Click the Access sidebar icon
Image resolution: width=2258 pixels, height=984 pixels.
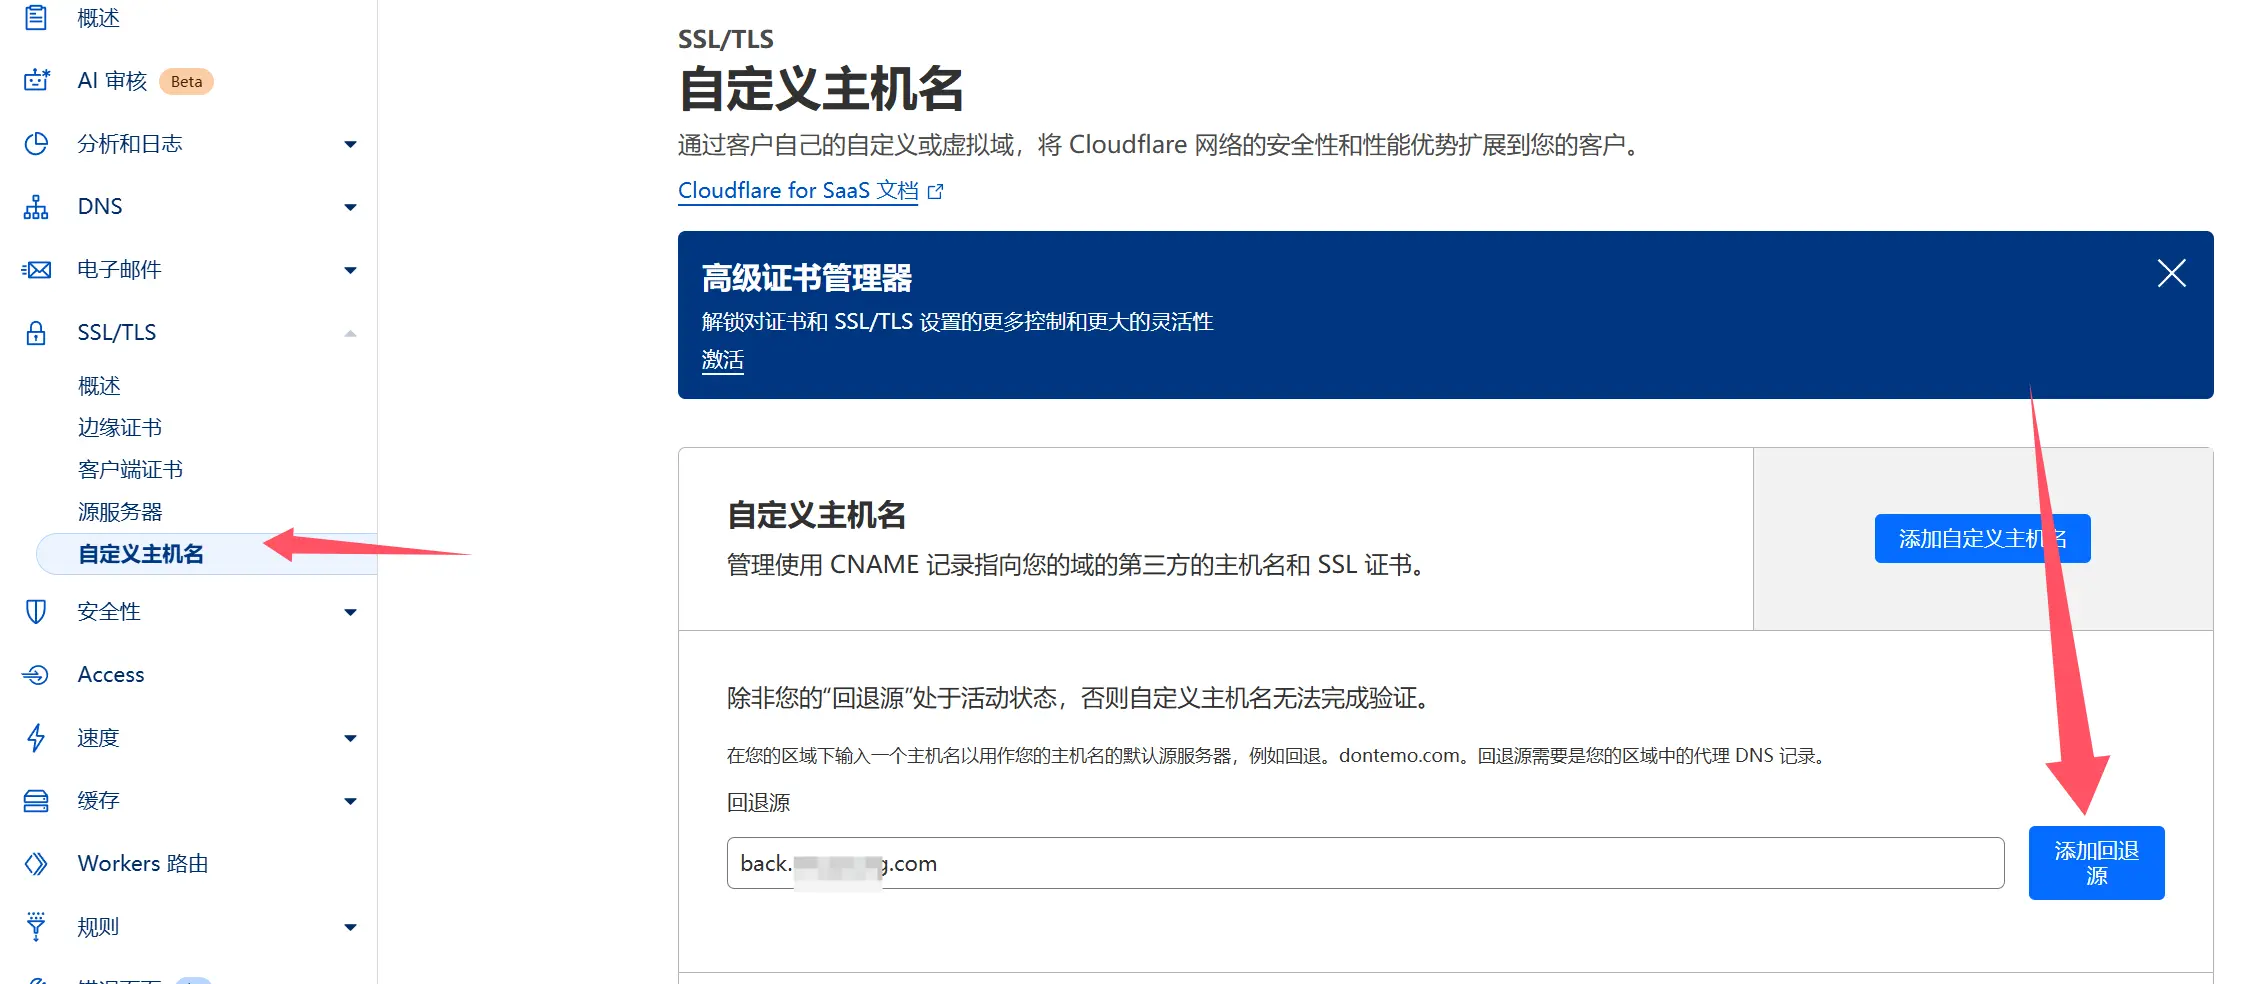click(36, 675)
